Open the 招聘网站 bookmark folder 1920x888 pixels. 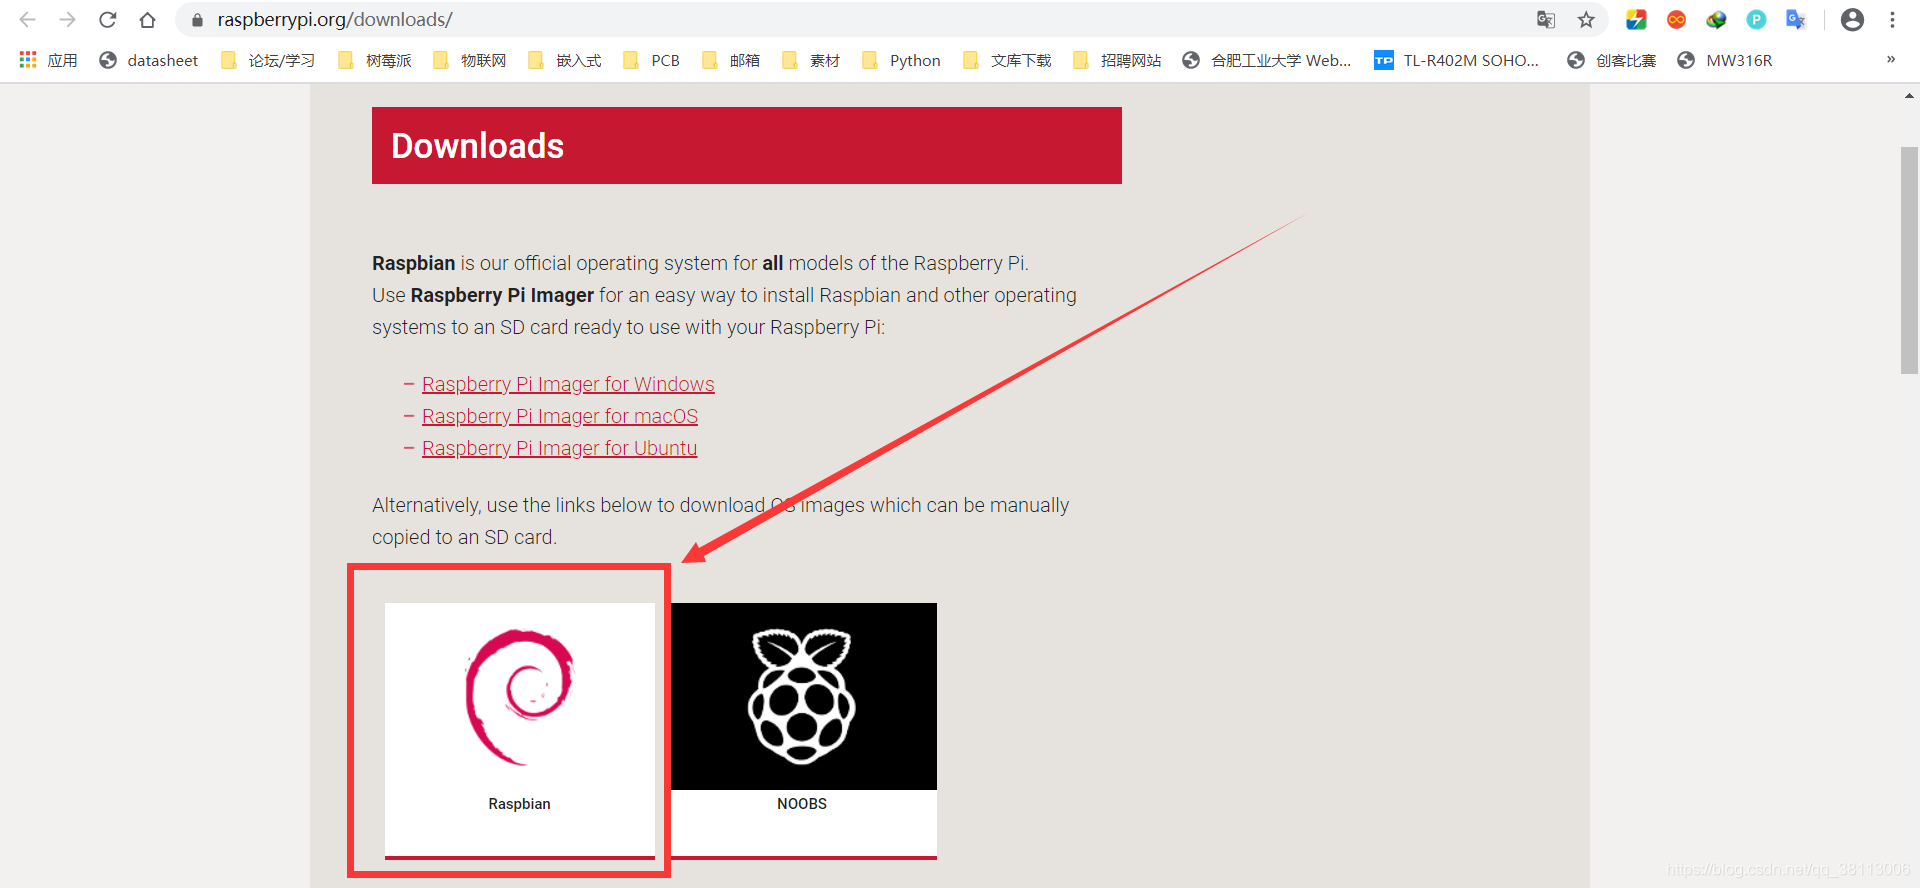point(1117,60)
